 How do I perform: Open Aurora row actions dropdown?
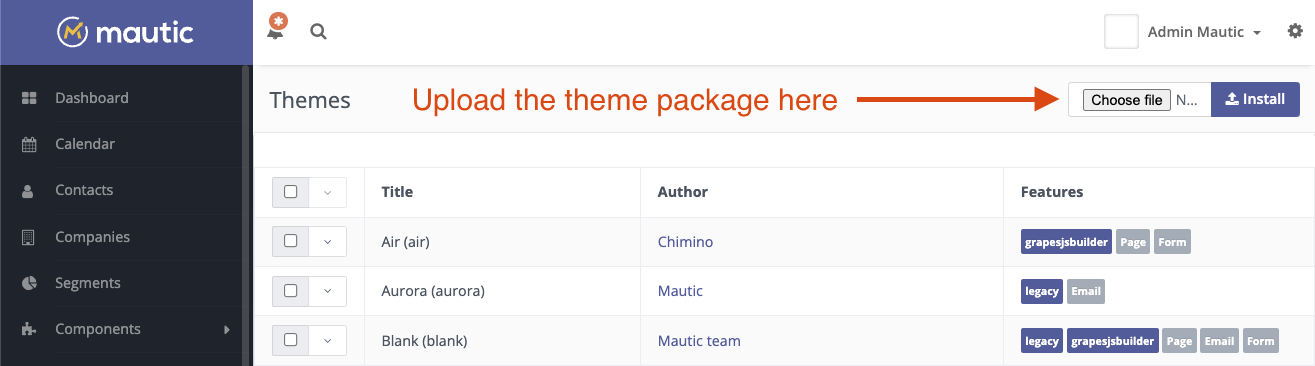pos(328,291)
